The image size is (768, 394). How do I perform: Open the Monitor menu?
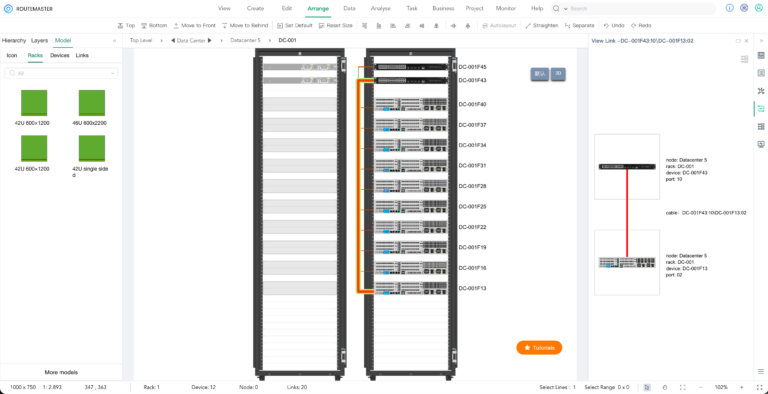pos(505,8)
